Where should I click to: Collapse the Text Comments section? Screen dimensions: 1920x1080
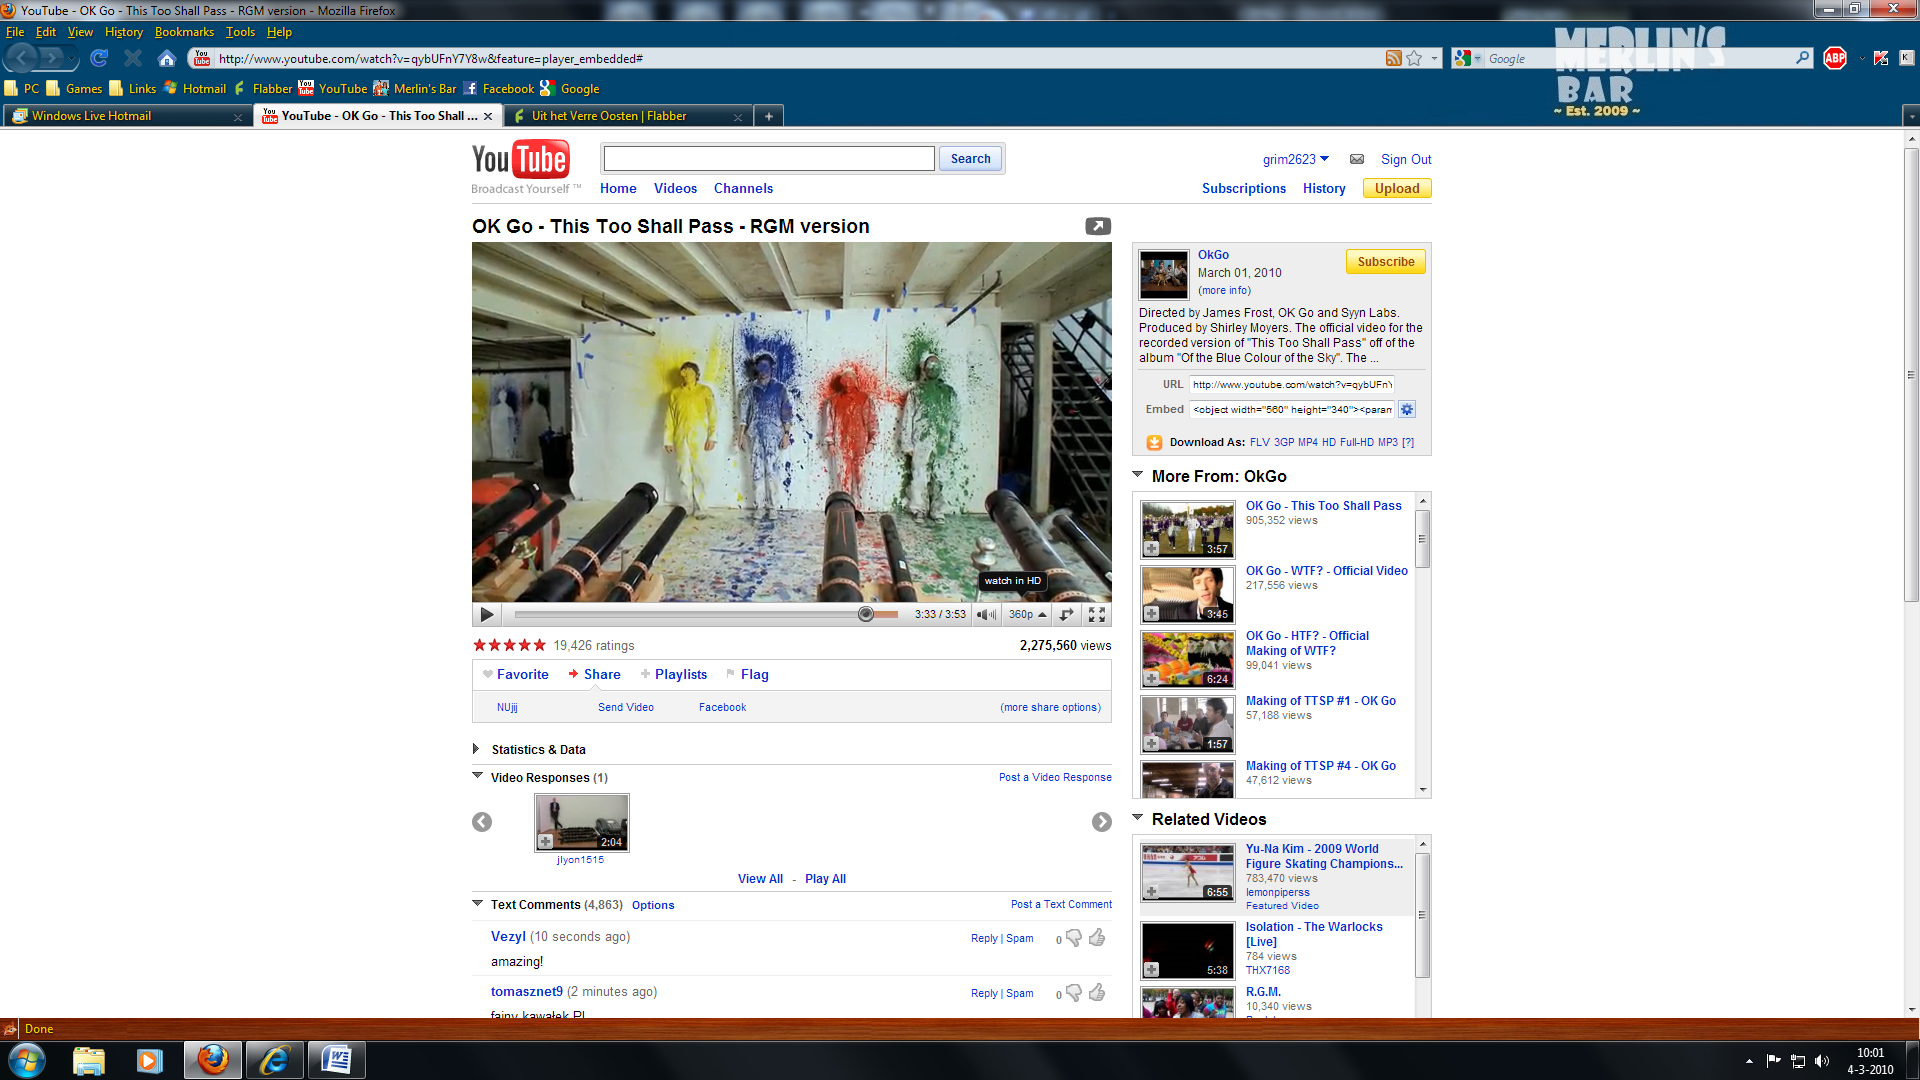(477, 903)
